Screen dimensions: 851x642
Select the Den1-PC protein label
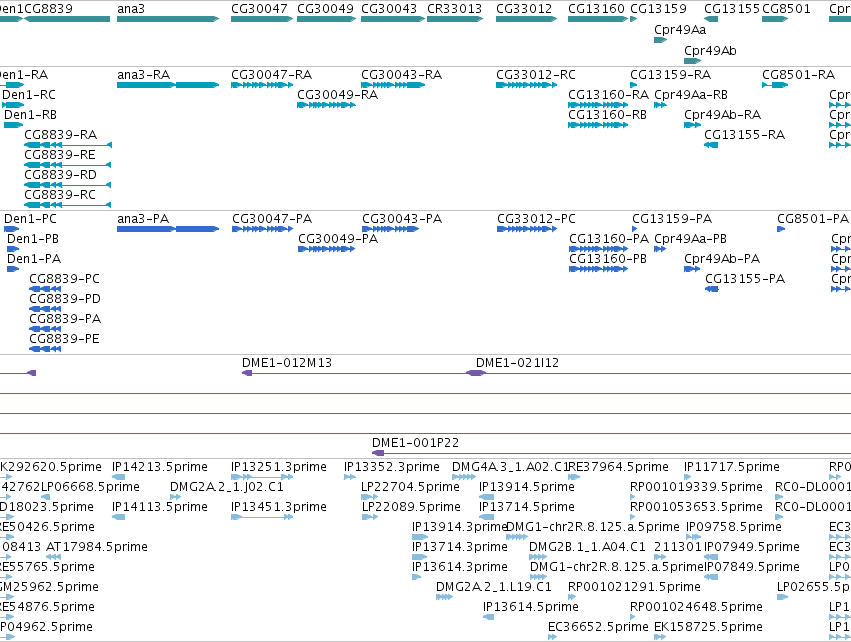(30, 219)
